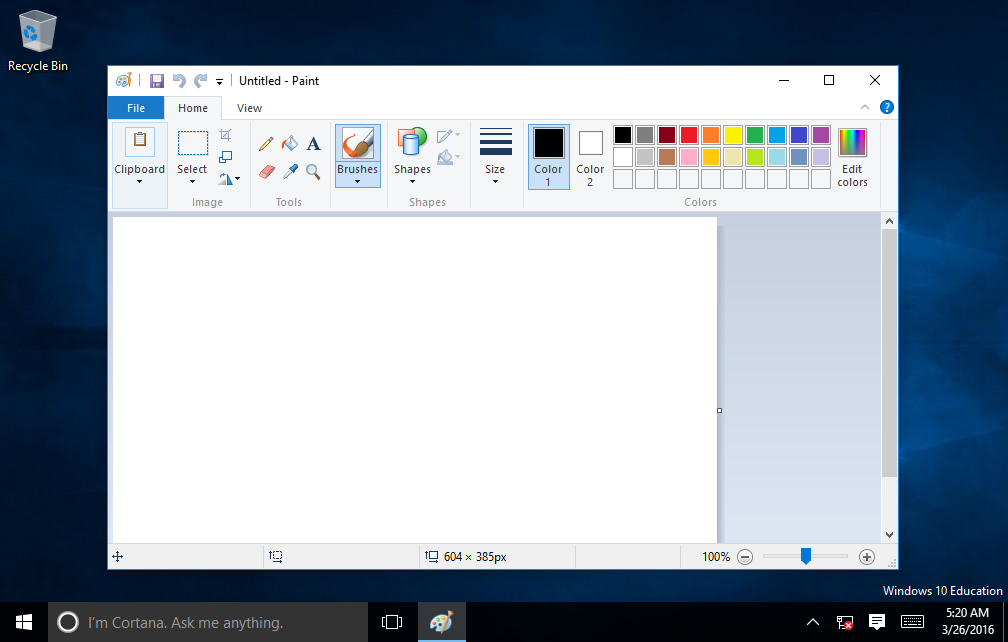Pick the yellow color swatch

[733, 135]
